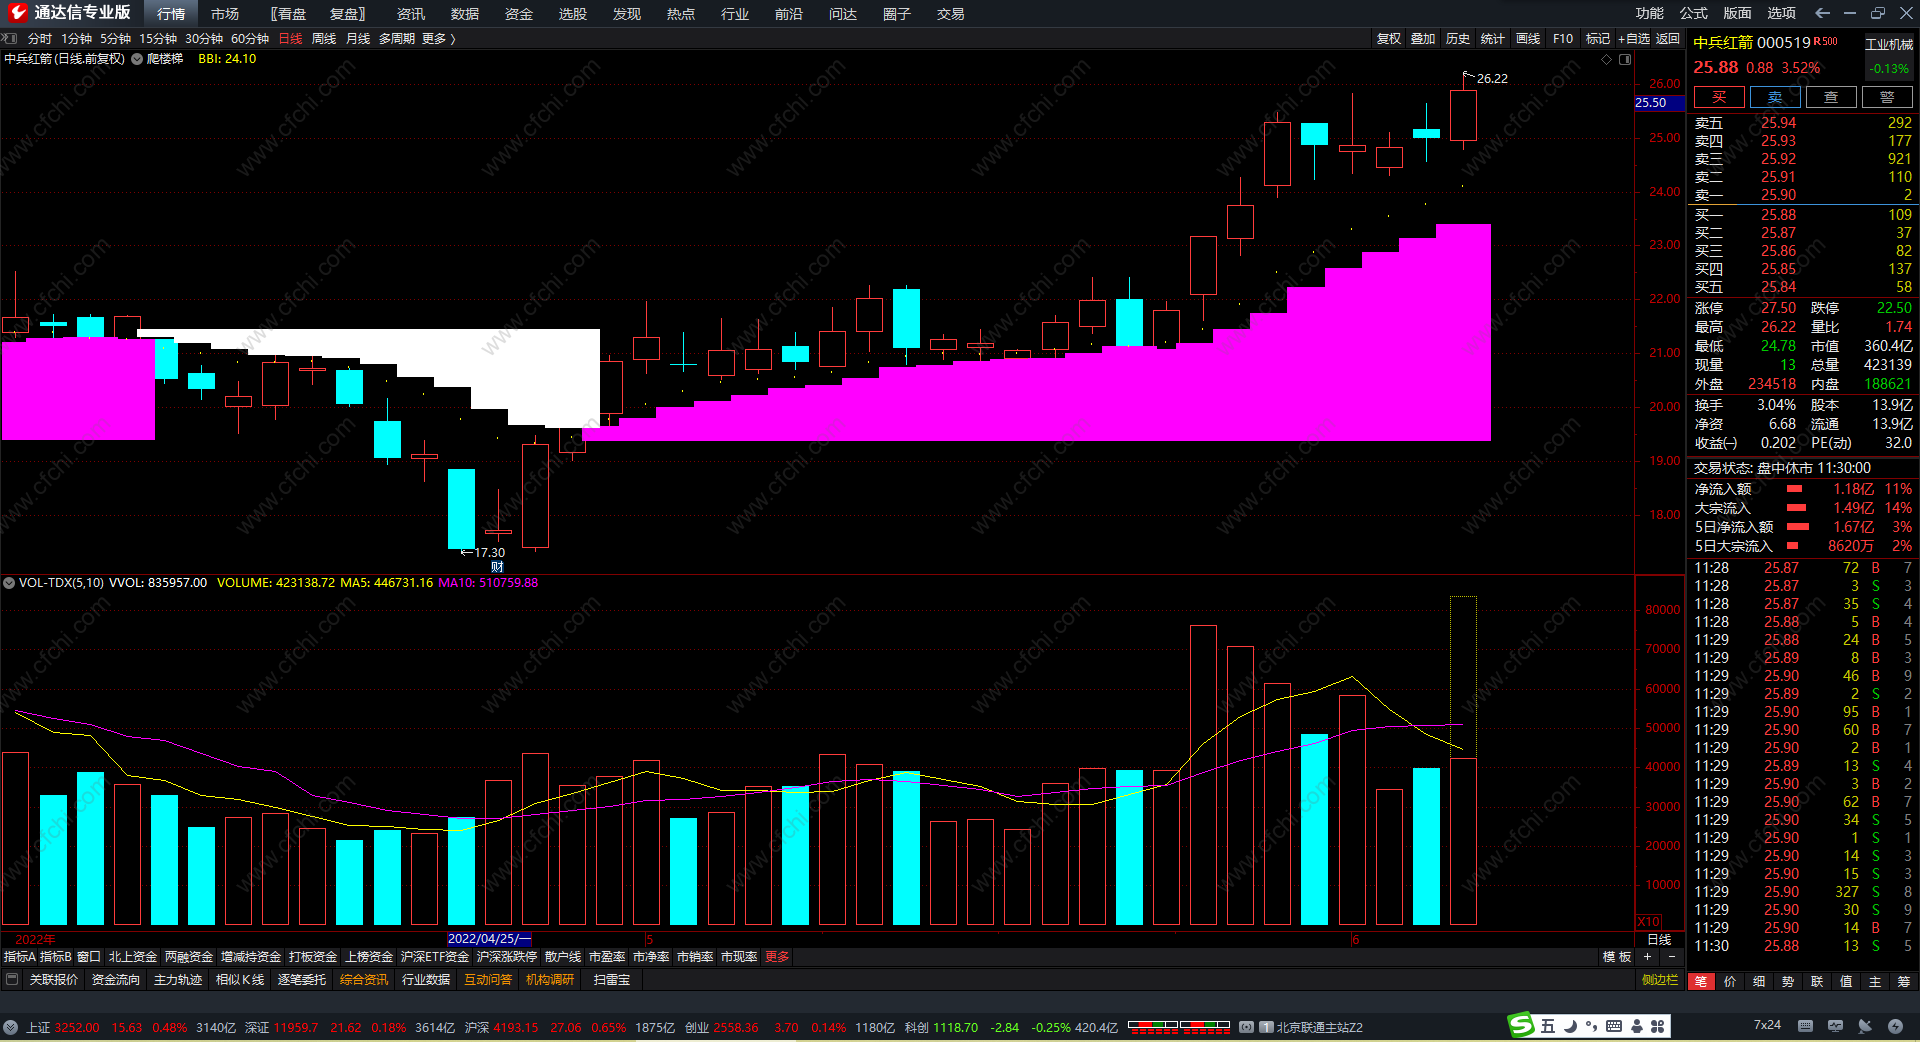Viewport: 1920px width, 1042px height.
Task: Select the 30分钟 period
Action: [204, 39]
